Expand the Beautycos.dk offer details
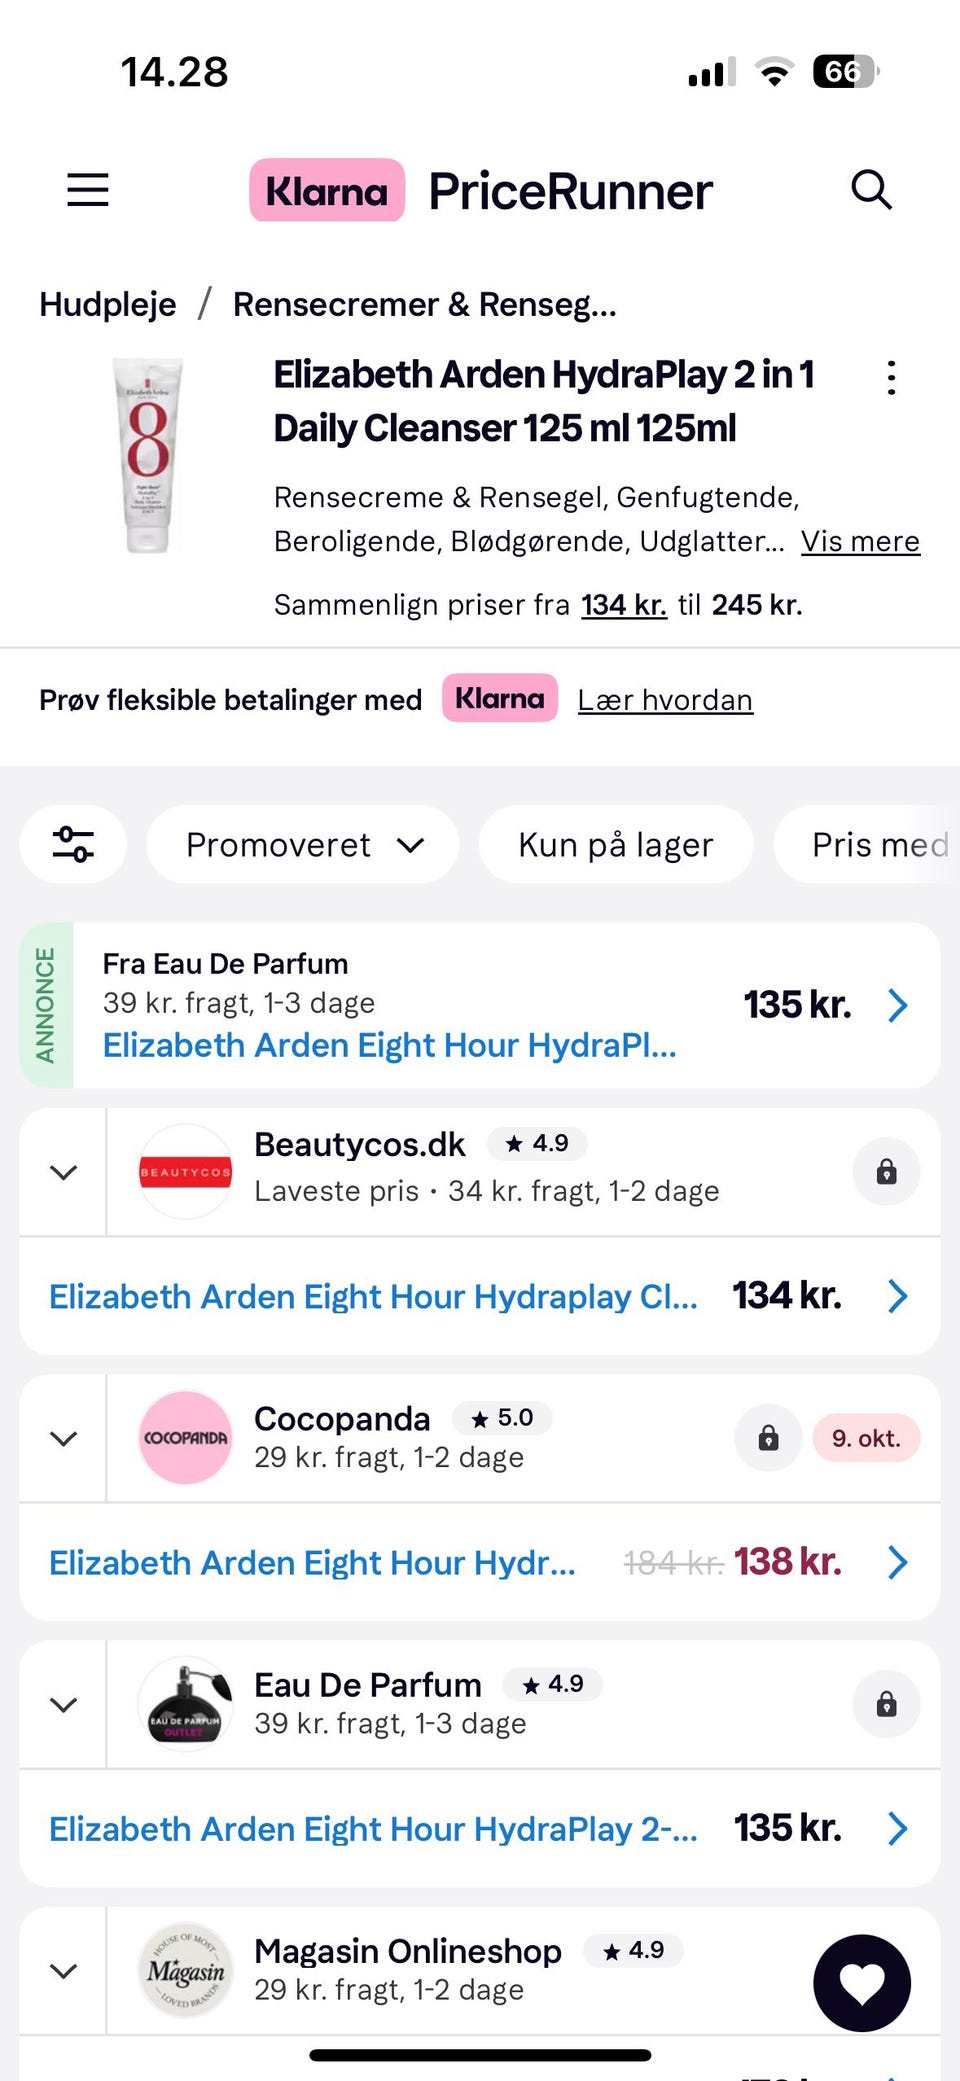The width and height of the screenshot is (960, 2081). (63, 1172)
